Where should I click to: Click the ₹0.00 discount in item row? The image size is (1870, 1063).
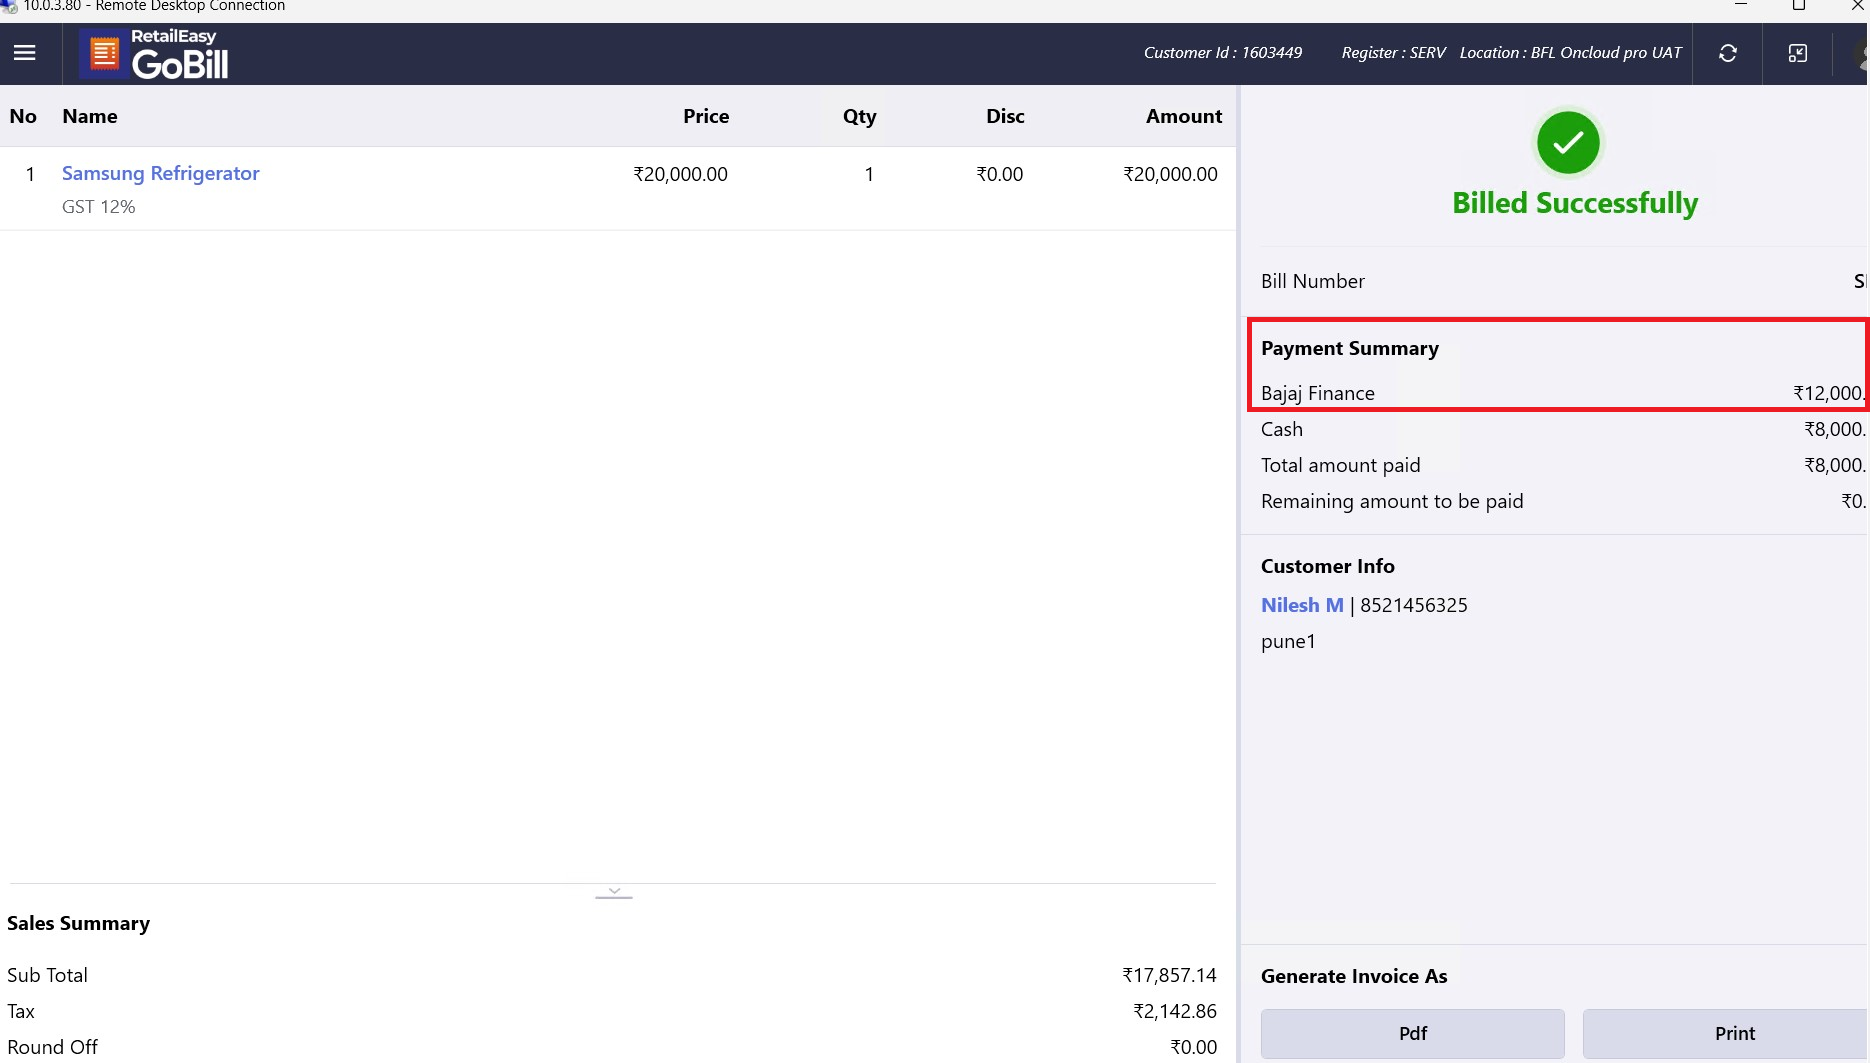point(1000,174)
